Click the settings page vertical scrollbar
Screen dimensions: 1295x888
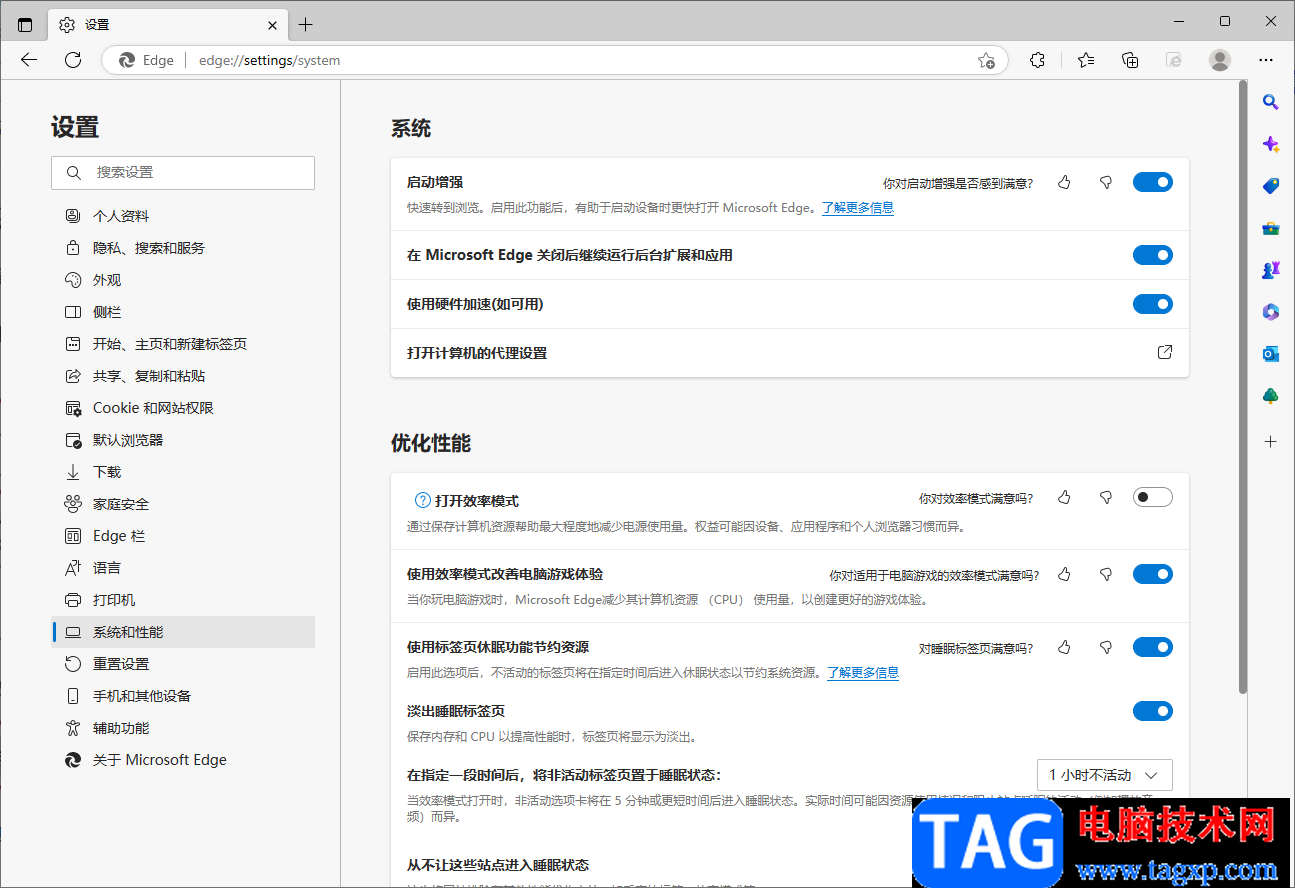click(x=1243, y=388)
